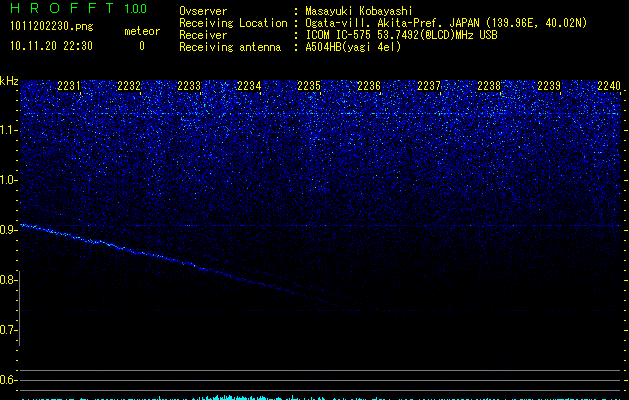Click the 2235 time marker

[x=309, y=86]
